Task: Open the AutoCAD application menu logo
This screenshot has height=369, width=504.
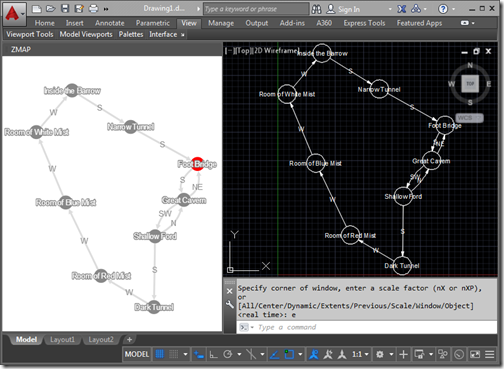Action: coord(13,13)
